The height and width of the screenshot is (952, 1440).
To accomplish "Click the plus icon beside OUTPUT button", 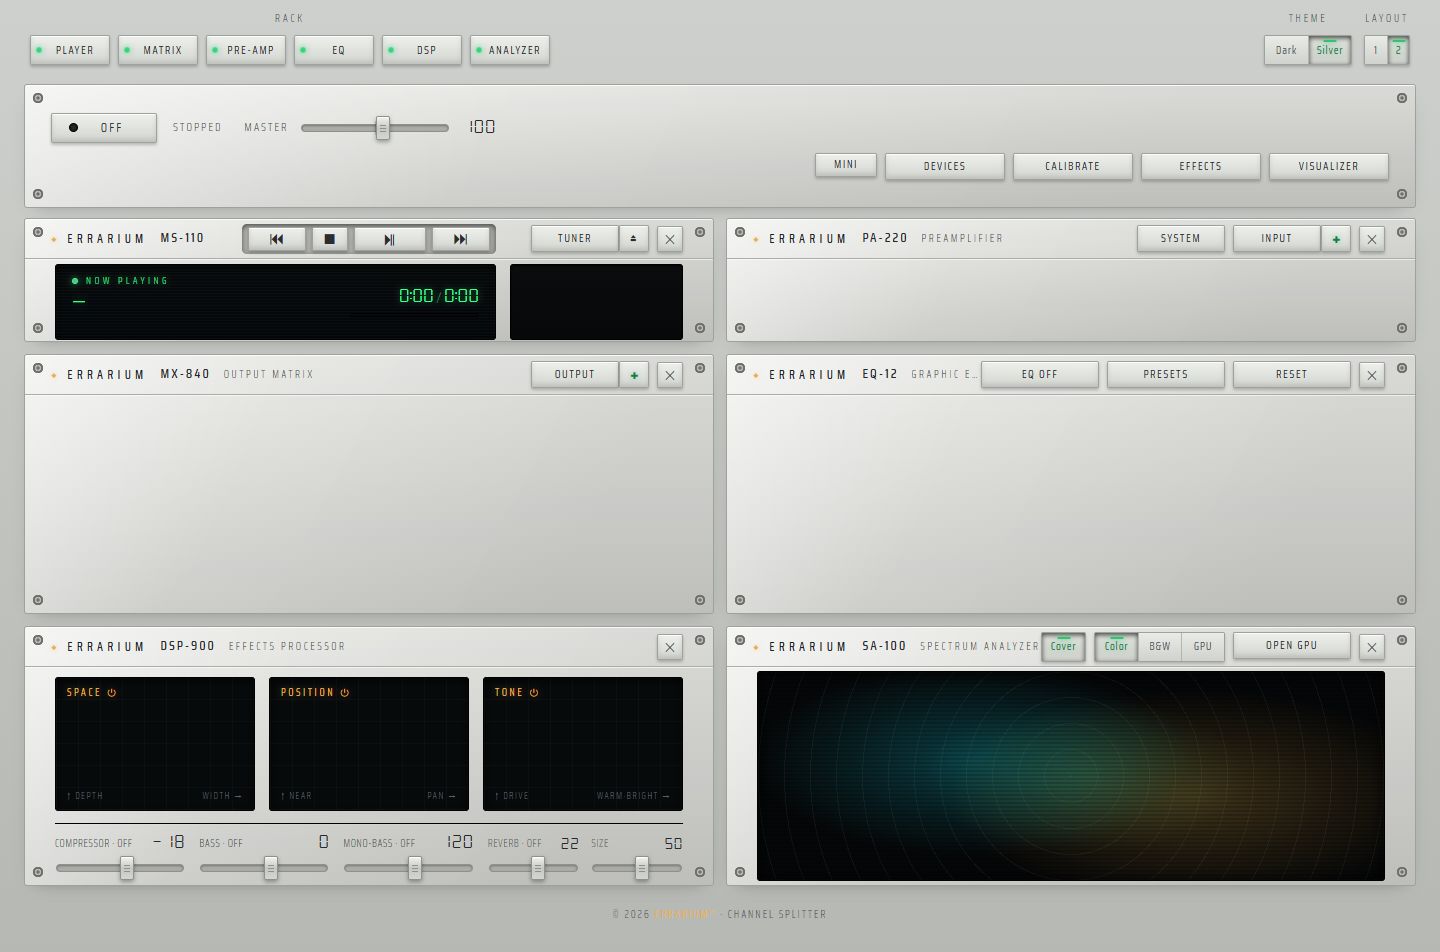I will click(633, 375).
